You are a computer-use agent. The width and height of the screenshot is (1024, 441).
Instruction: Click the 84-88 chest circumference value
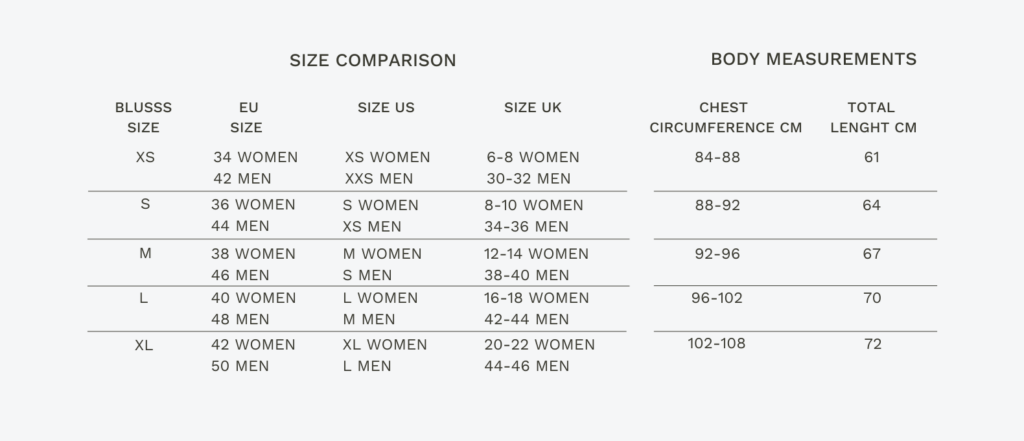pos(717,157)
